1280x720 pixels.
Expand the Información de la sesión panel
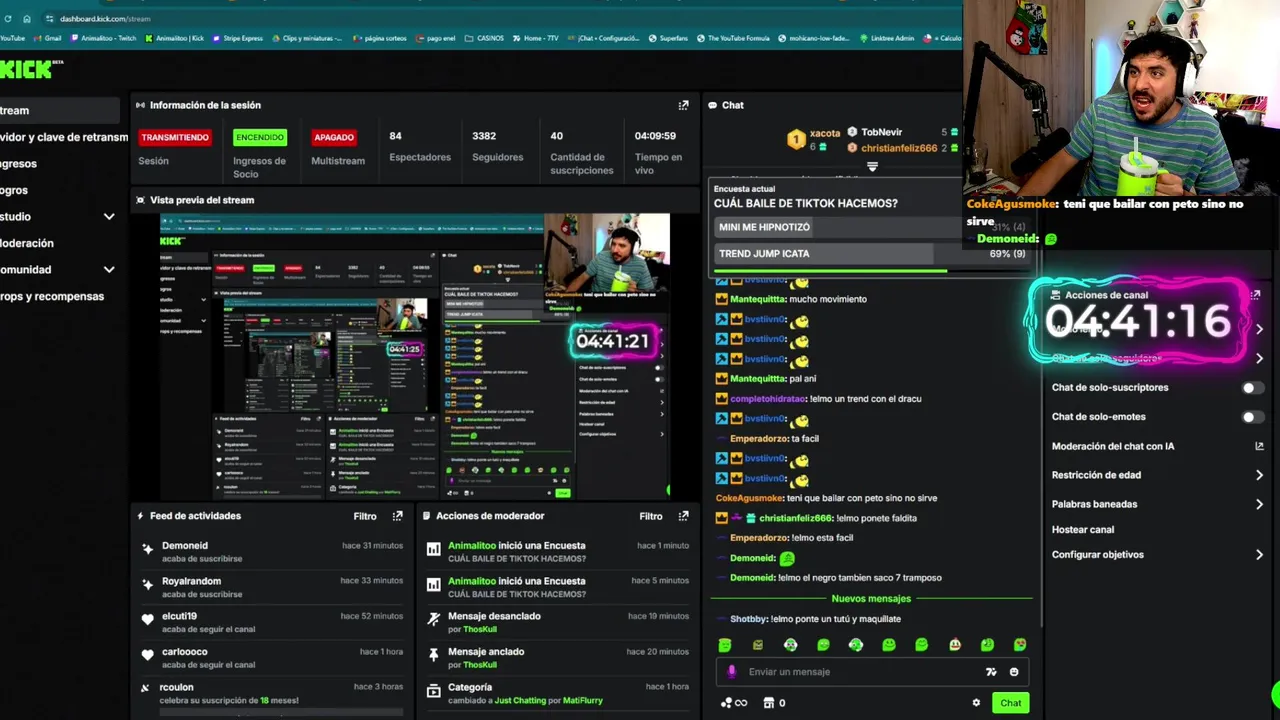pyautogui.click(x=683, y=105)
